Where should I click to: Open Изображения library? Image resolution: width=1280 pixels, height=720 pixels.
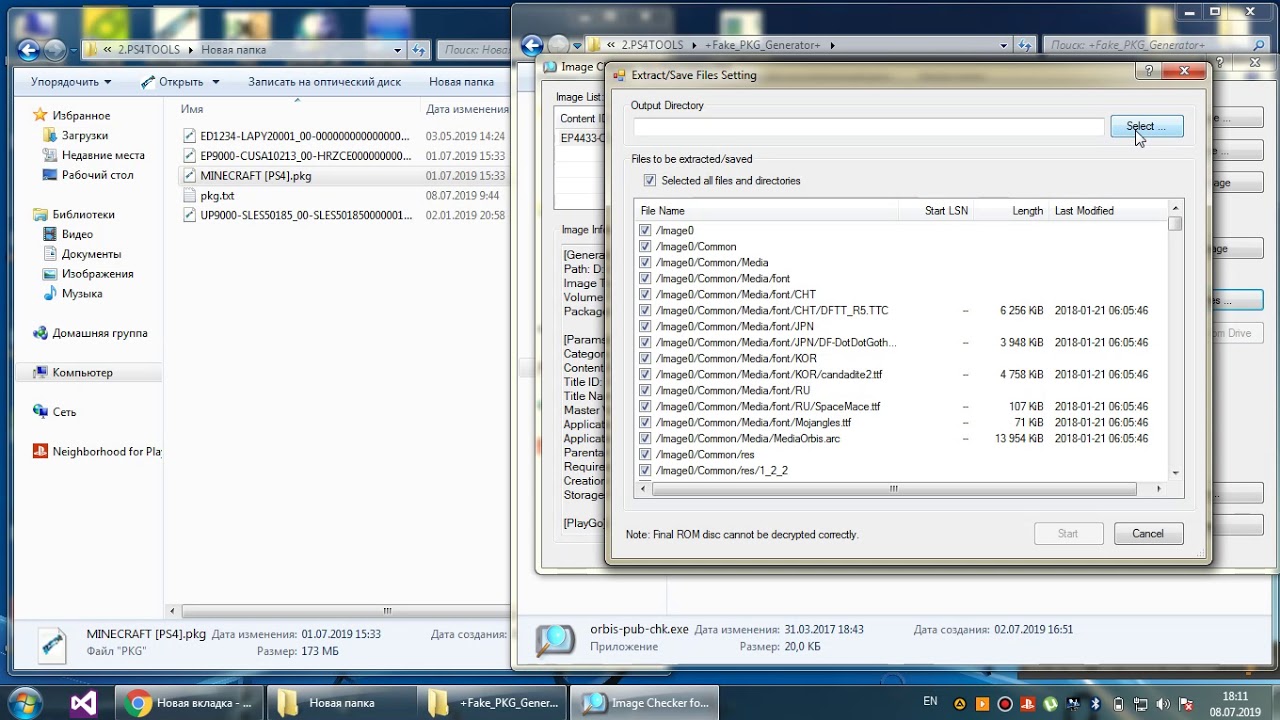(97, 274)
